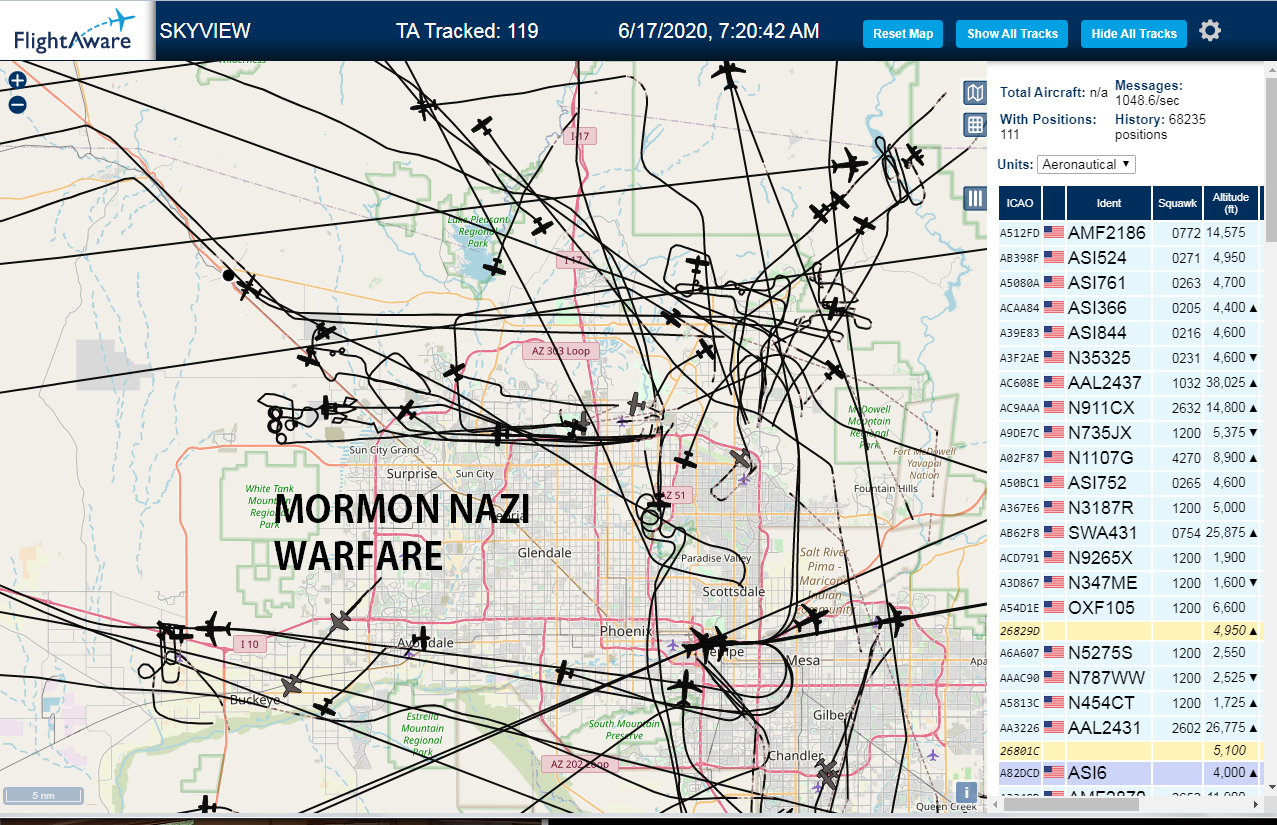Select aircraft N9265X
Viewport: 1277px width, 825px height.
1129,558
